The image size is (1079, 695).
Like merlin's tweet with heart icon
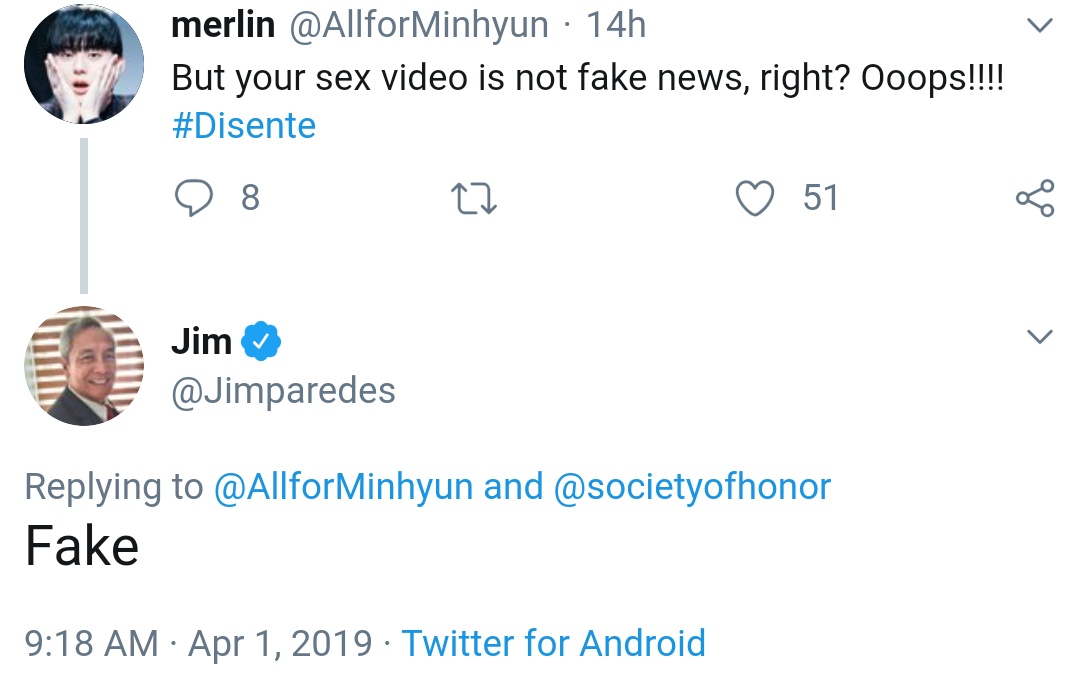755,198
